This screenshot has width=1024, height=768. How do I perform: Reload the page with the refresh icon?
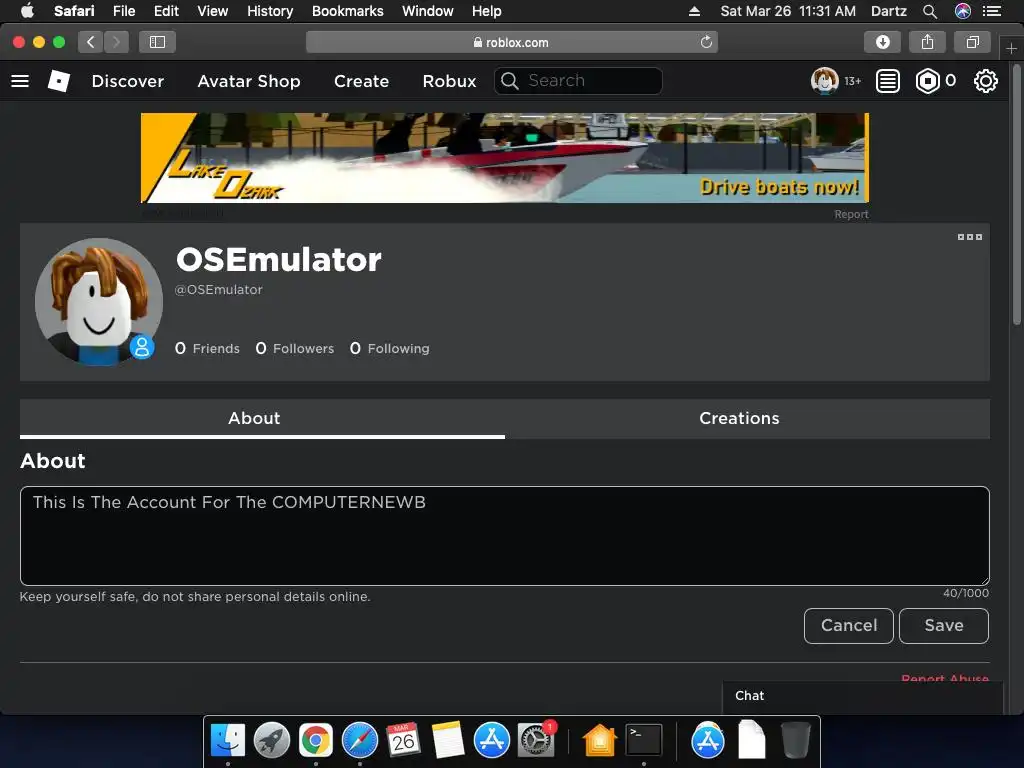706,42
